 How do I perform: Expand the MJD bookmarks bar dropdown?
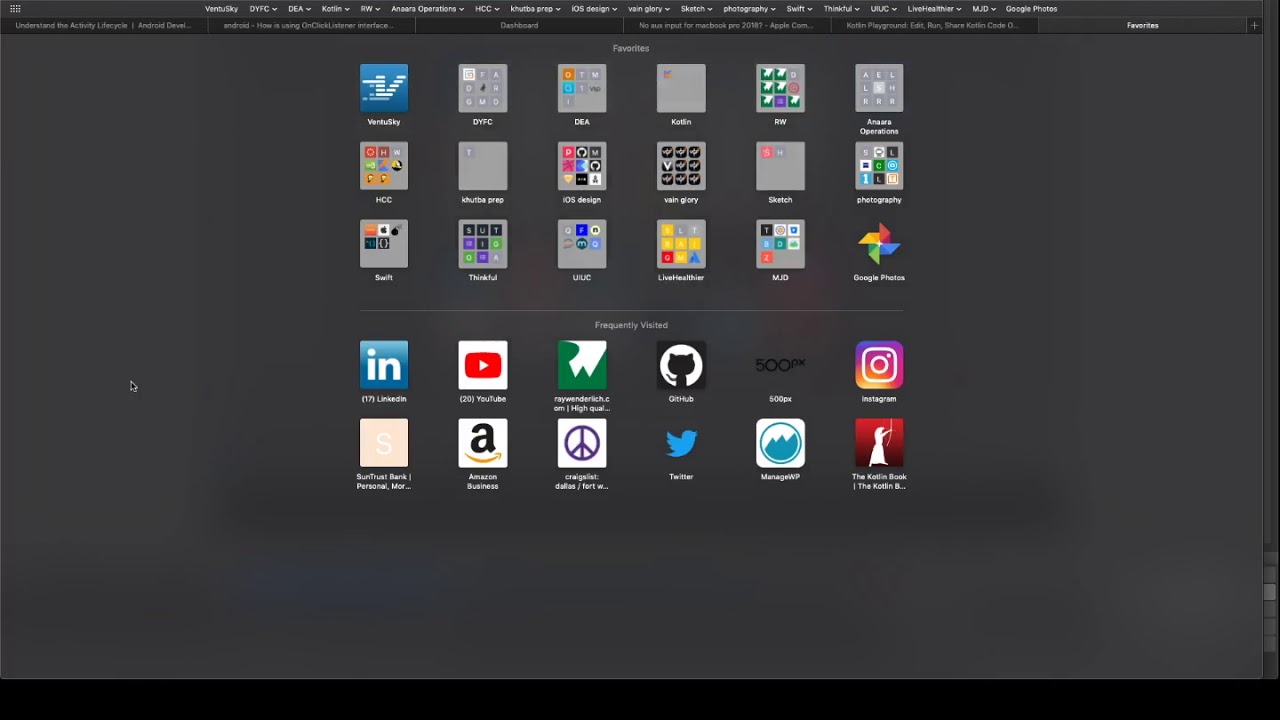984,9
